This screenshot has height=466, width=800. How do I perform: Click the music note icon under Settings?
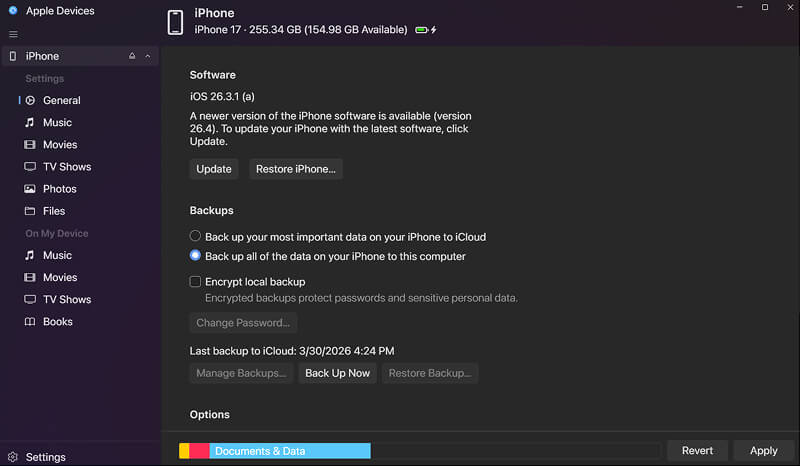click(x=30, y=122)
